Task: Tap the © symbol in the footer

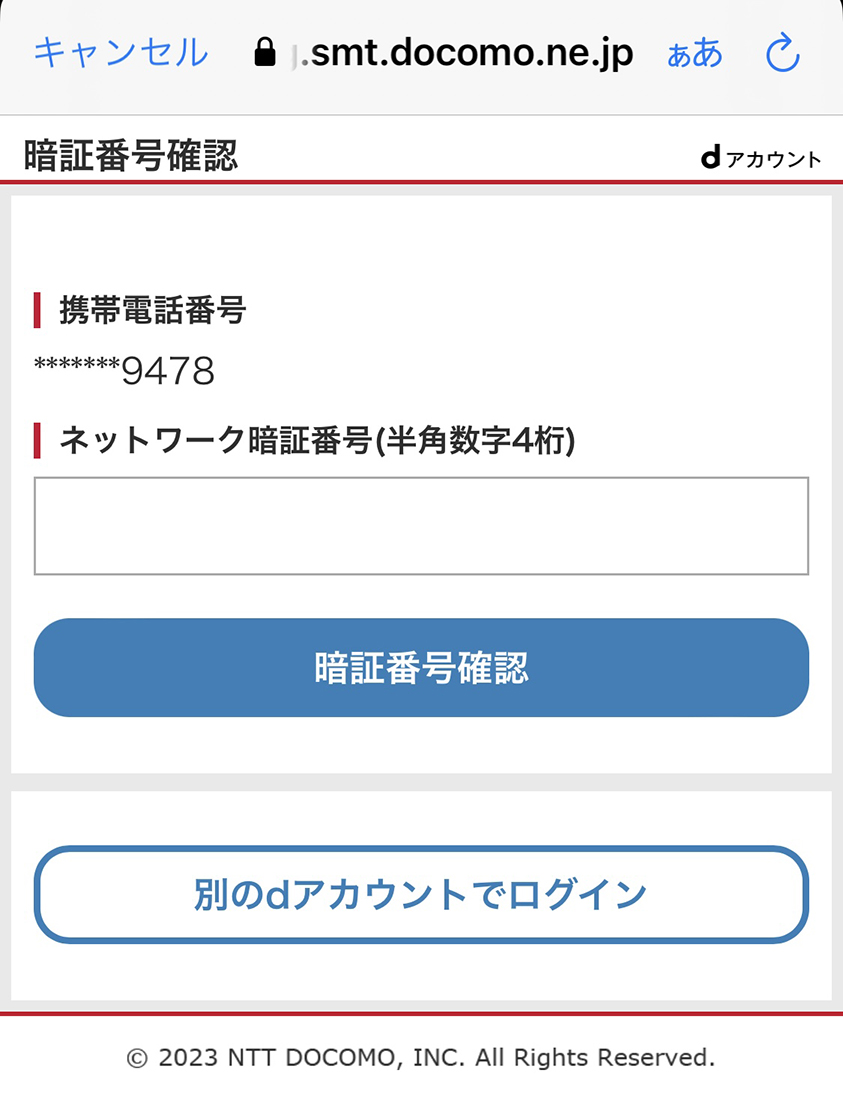Action: pyautogui.click(x=137, y=1058)
